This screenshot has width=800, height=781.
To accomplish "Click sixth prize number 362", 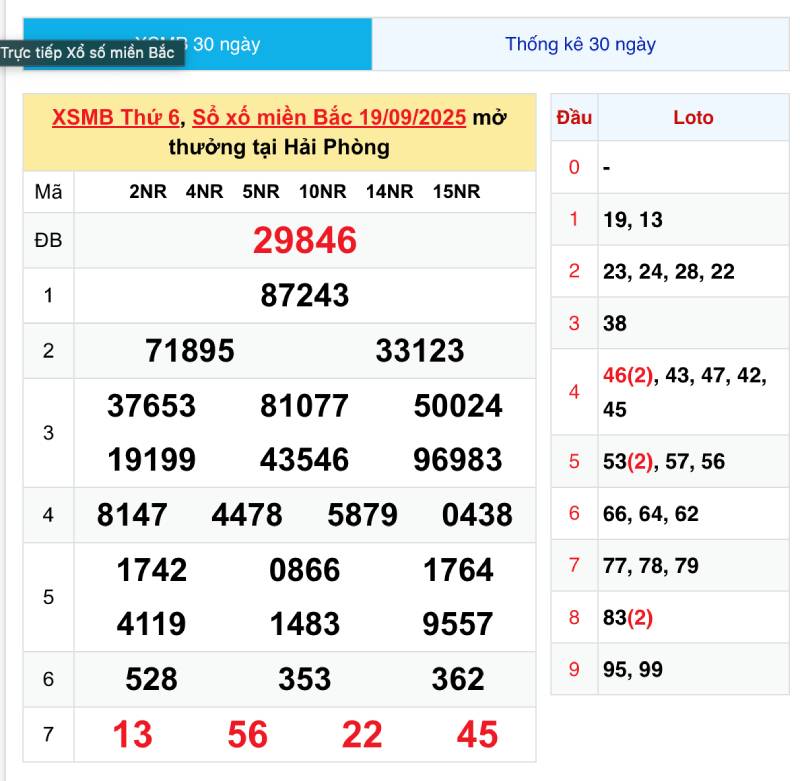I will tap(458, 679).
